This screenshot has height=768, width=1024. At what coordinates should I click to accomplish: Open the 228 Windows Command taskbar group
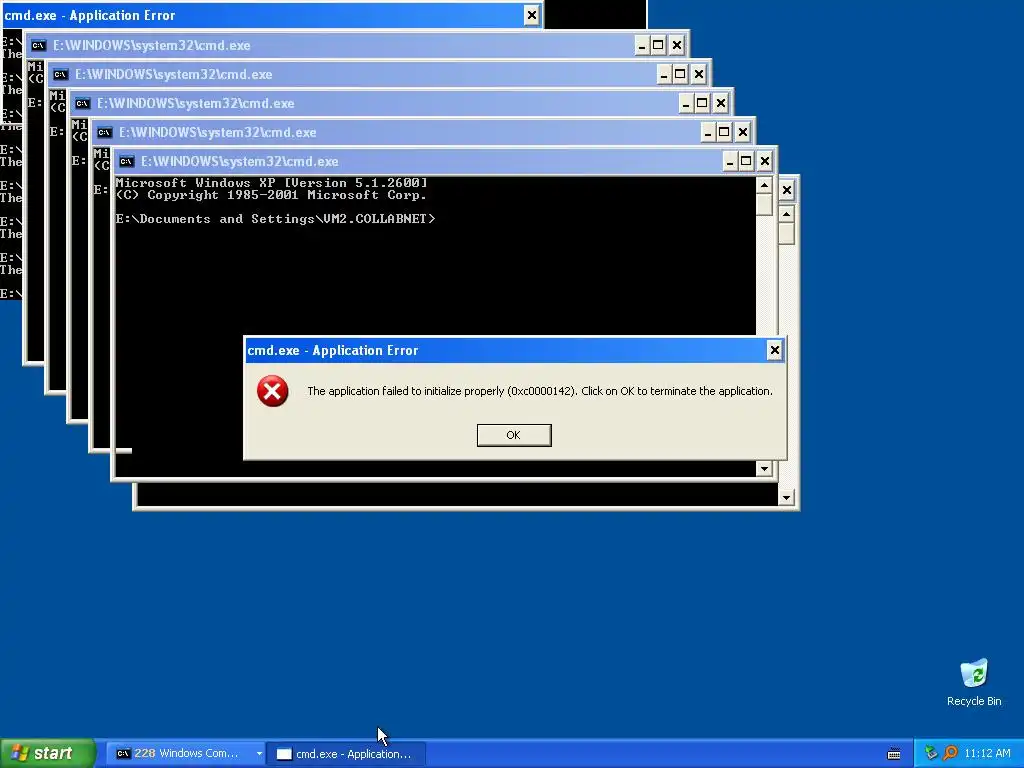coord(187,753)
